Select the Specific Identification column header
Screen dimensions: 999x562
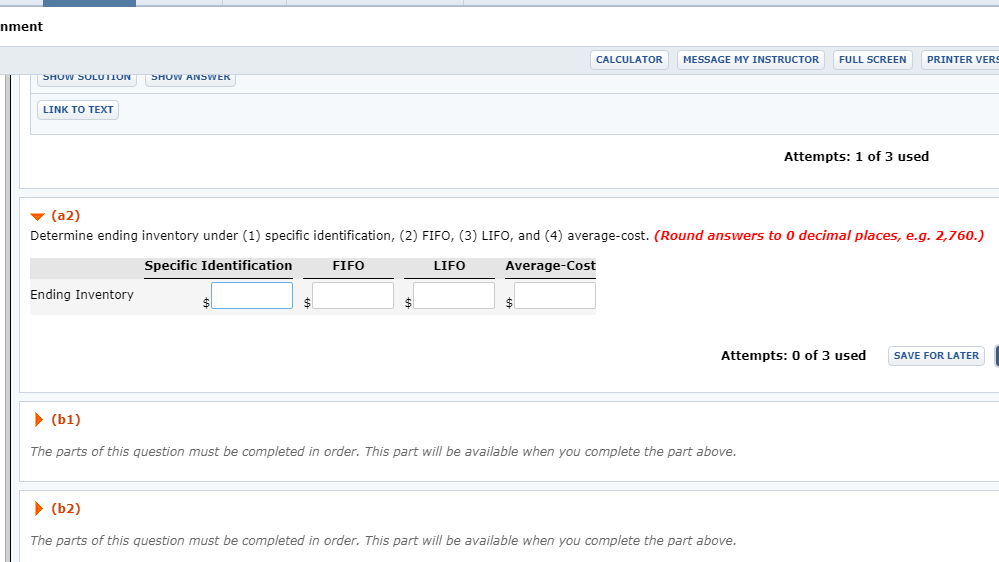tap(218, 266)
